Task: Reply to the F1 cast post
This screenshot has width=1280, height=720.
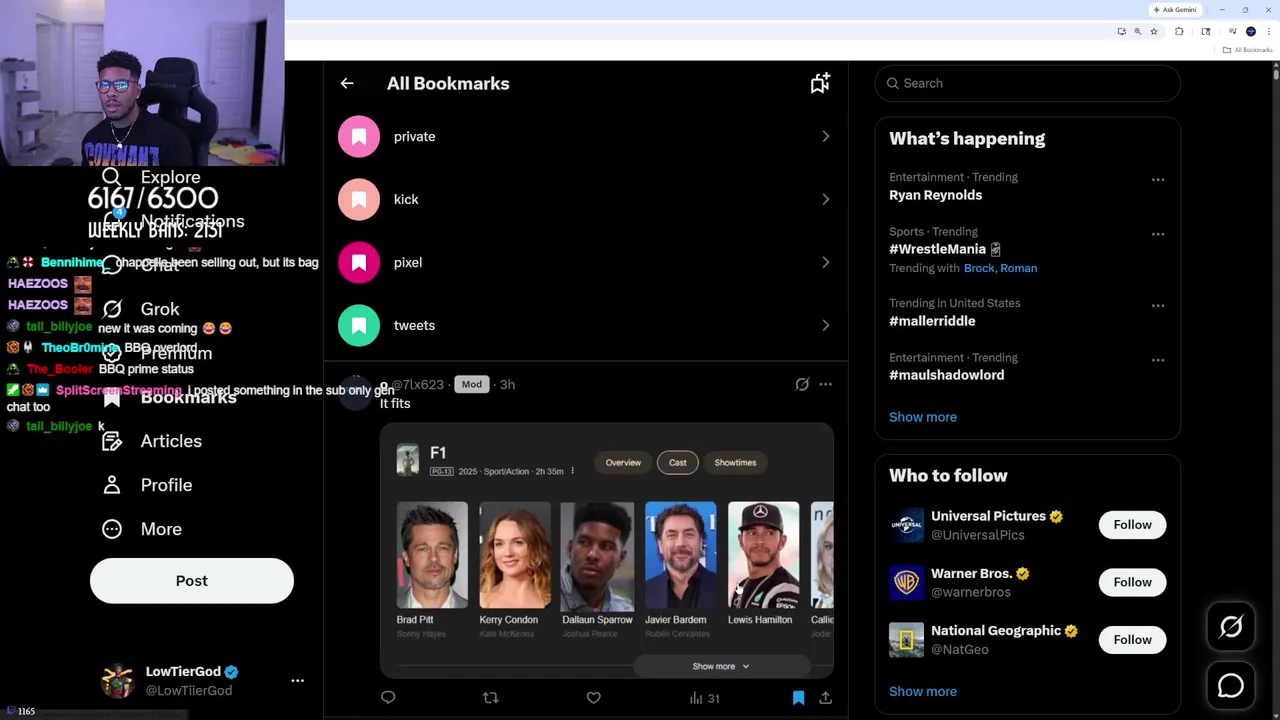Action: (x=388, y=698)
